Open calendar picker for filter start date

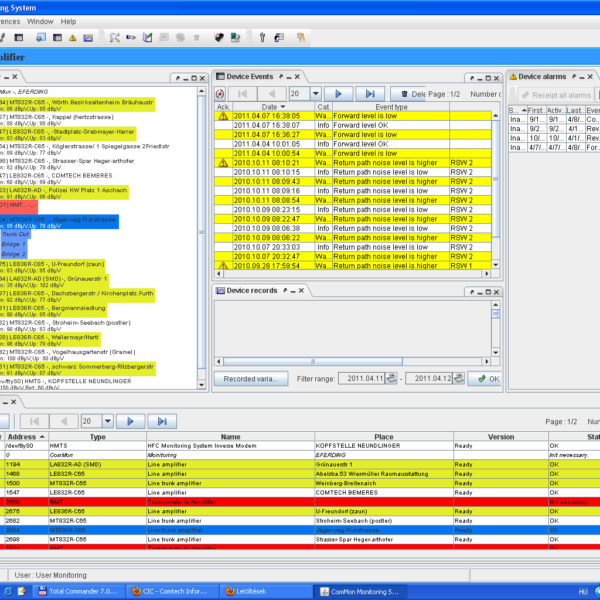(x=391, y=379)
